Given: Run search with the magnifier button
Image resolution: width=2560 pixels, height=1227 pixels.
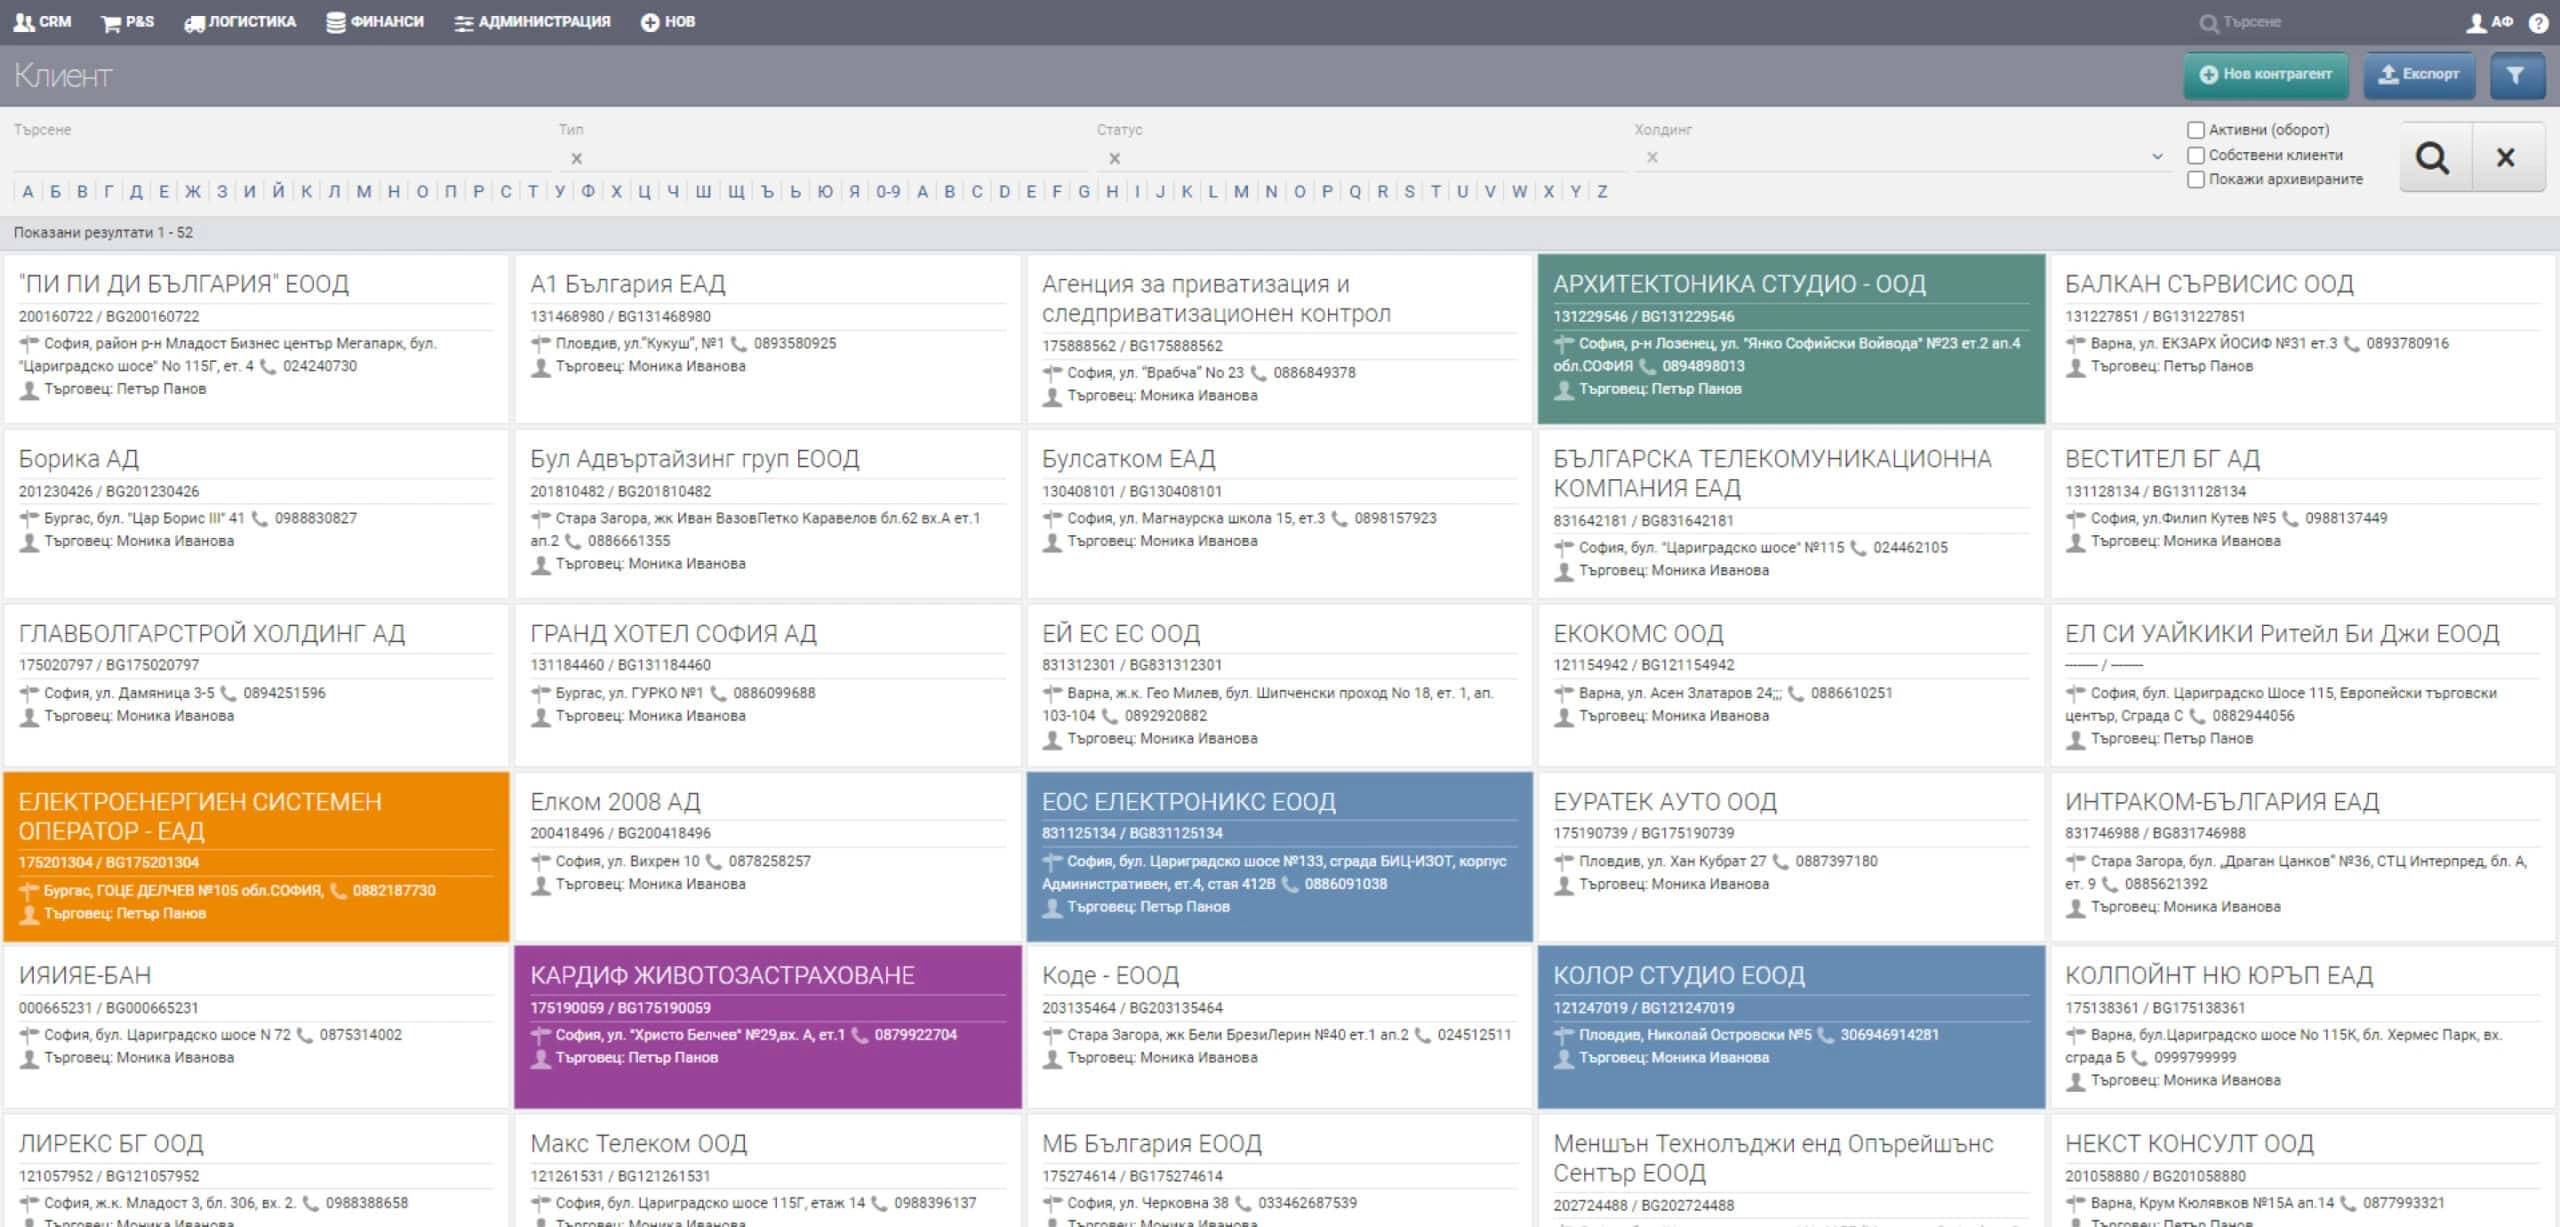Looking at the screenshot, I should click(x=2434, y=157).
